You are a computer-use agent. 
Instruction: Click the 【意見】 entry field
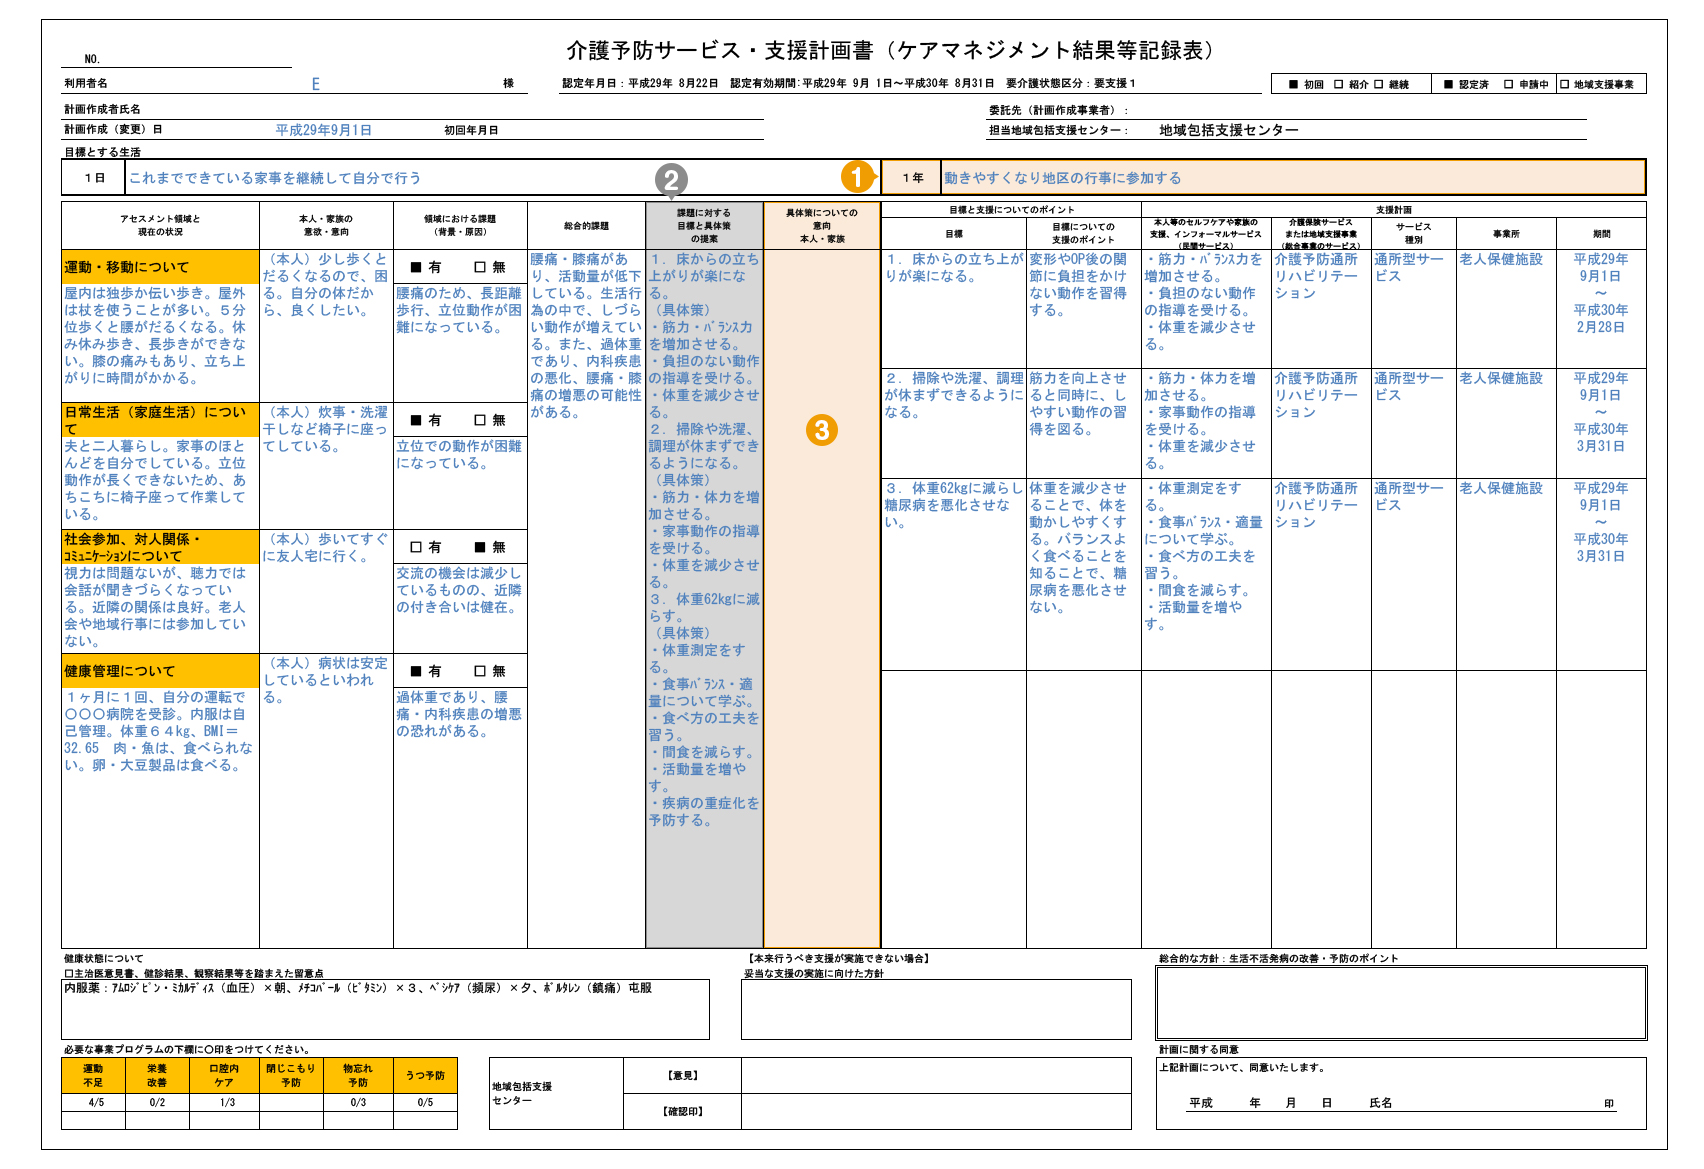(x=936, y=1075)
